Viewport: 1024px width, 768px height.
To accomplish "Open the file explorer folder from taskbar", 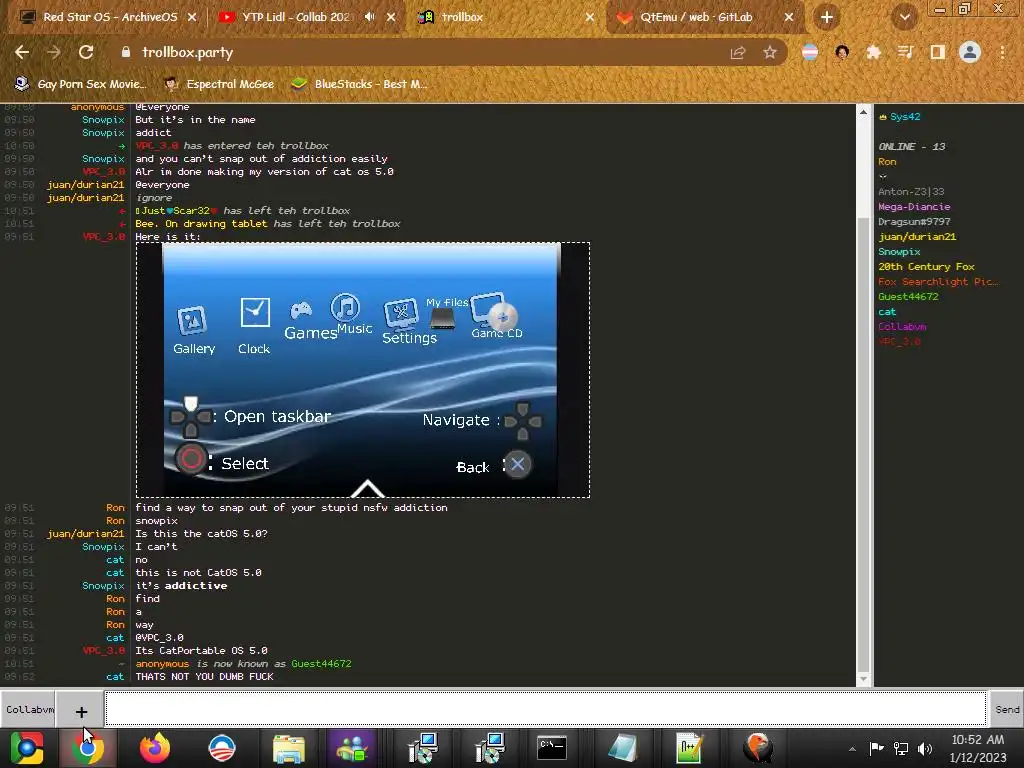I will 289,748.
